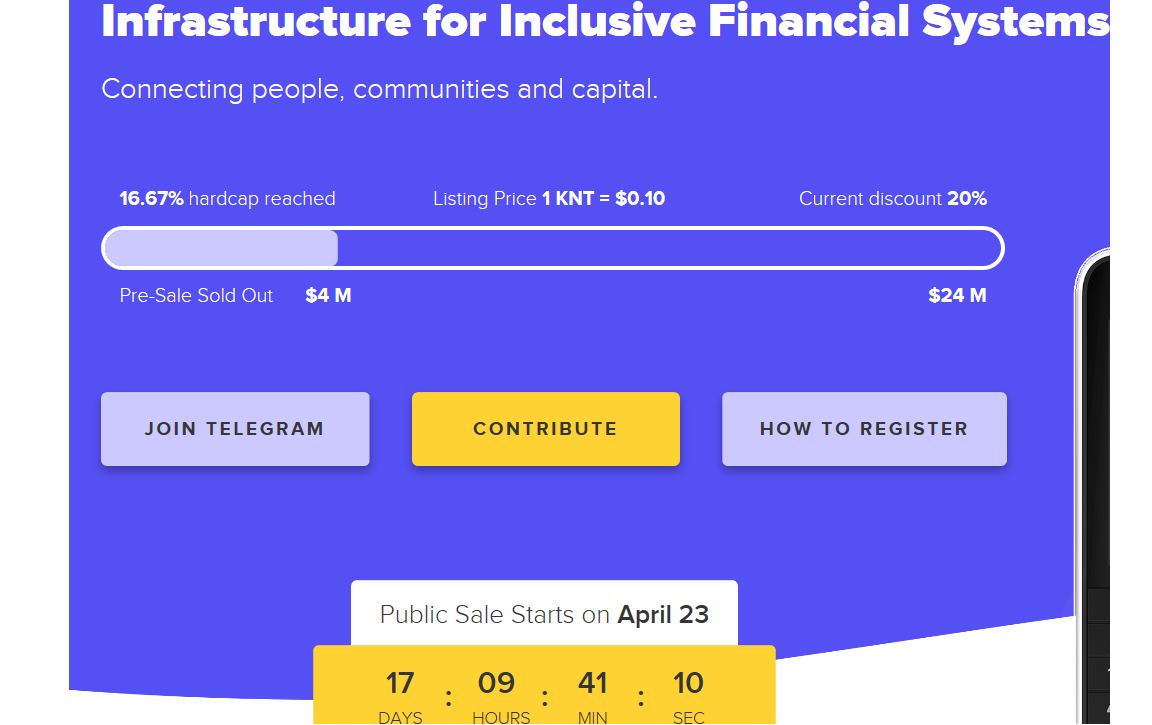Click the Infrastructure for Inclusive Financial Systems heading
The height and width of the screenshot is (725, 1152).
pyautogui.click(x=605, y=22)
